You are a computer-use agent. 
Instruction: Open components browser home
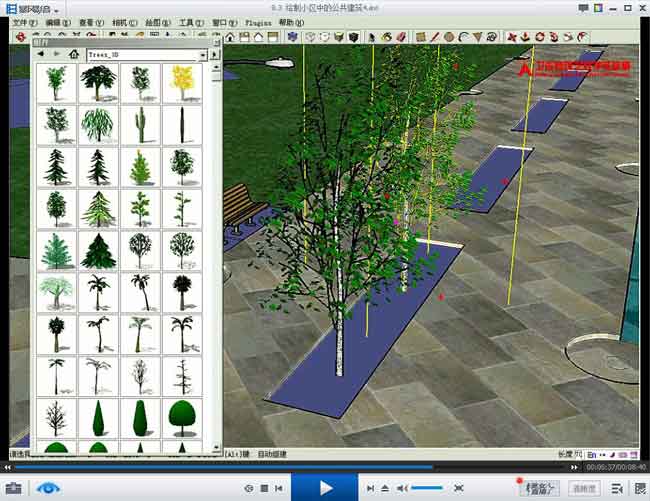[74, 54]
